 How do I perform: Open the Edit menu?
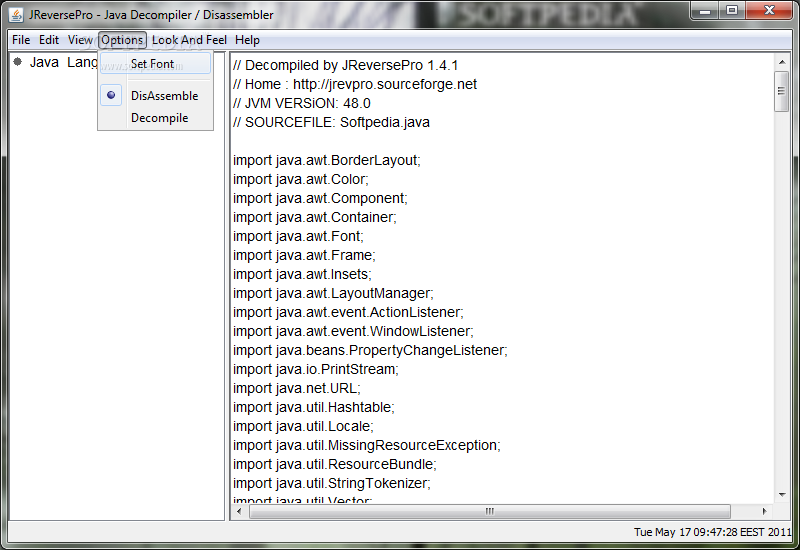point(49,40)
